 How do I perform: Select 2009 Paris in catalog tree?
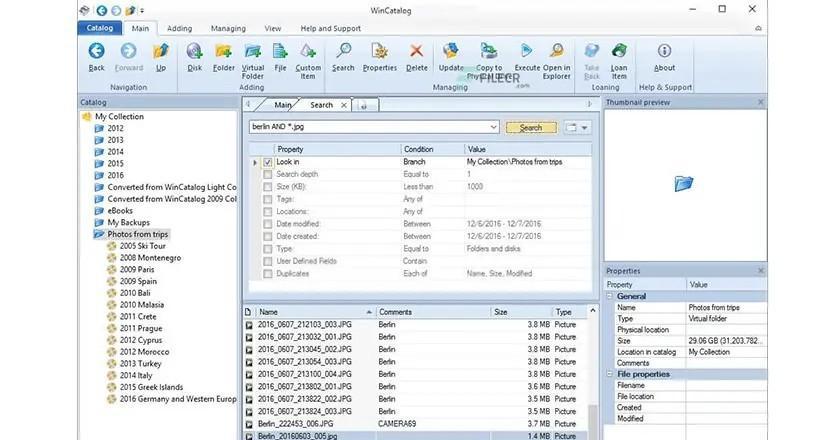click(137, 269)
